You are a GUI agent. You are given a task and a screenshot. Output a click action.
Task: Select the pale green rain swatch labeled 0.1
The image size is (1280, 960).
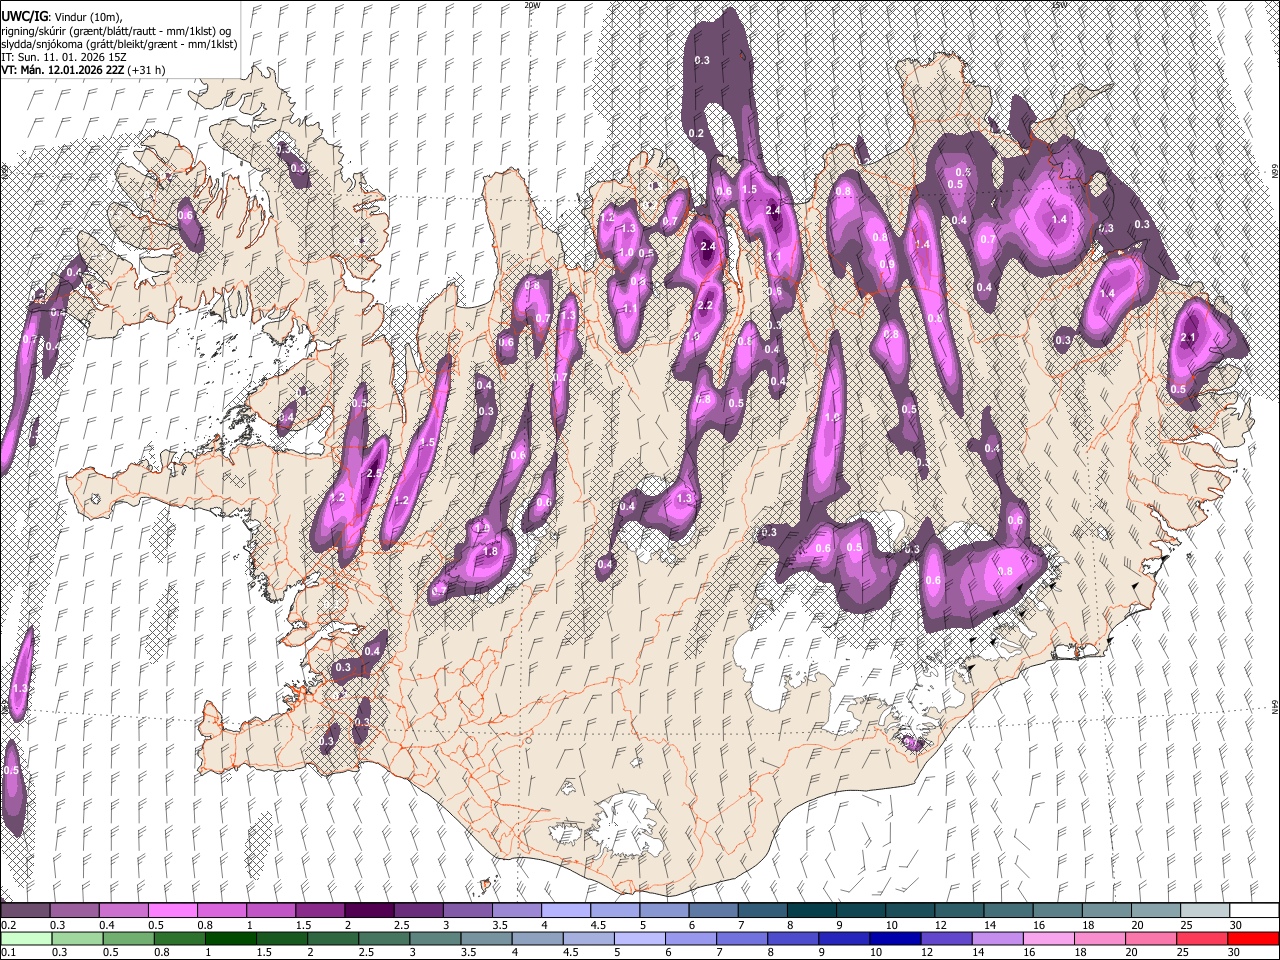tap(25, 938)
